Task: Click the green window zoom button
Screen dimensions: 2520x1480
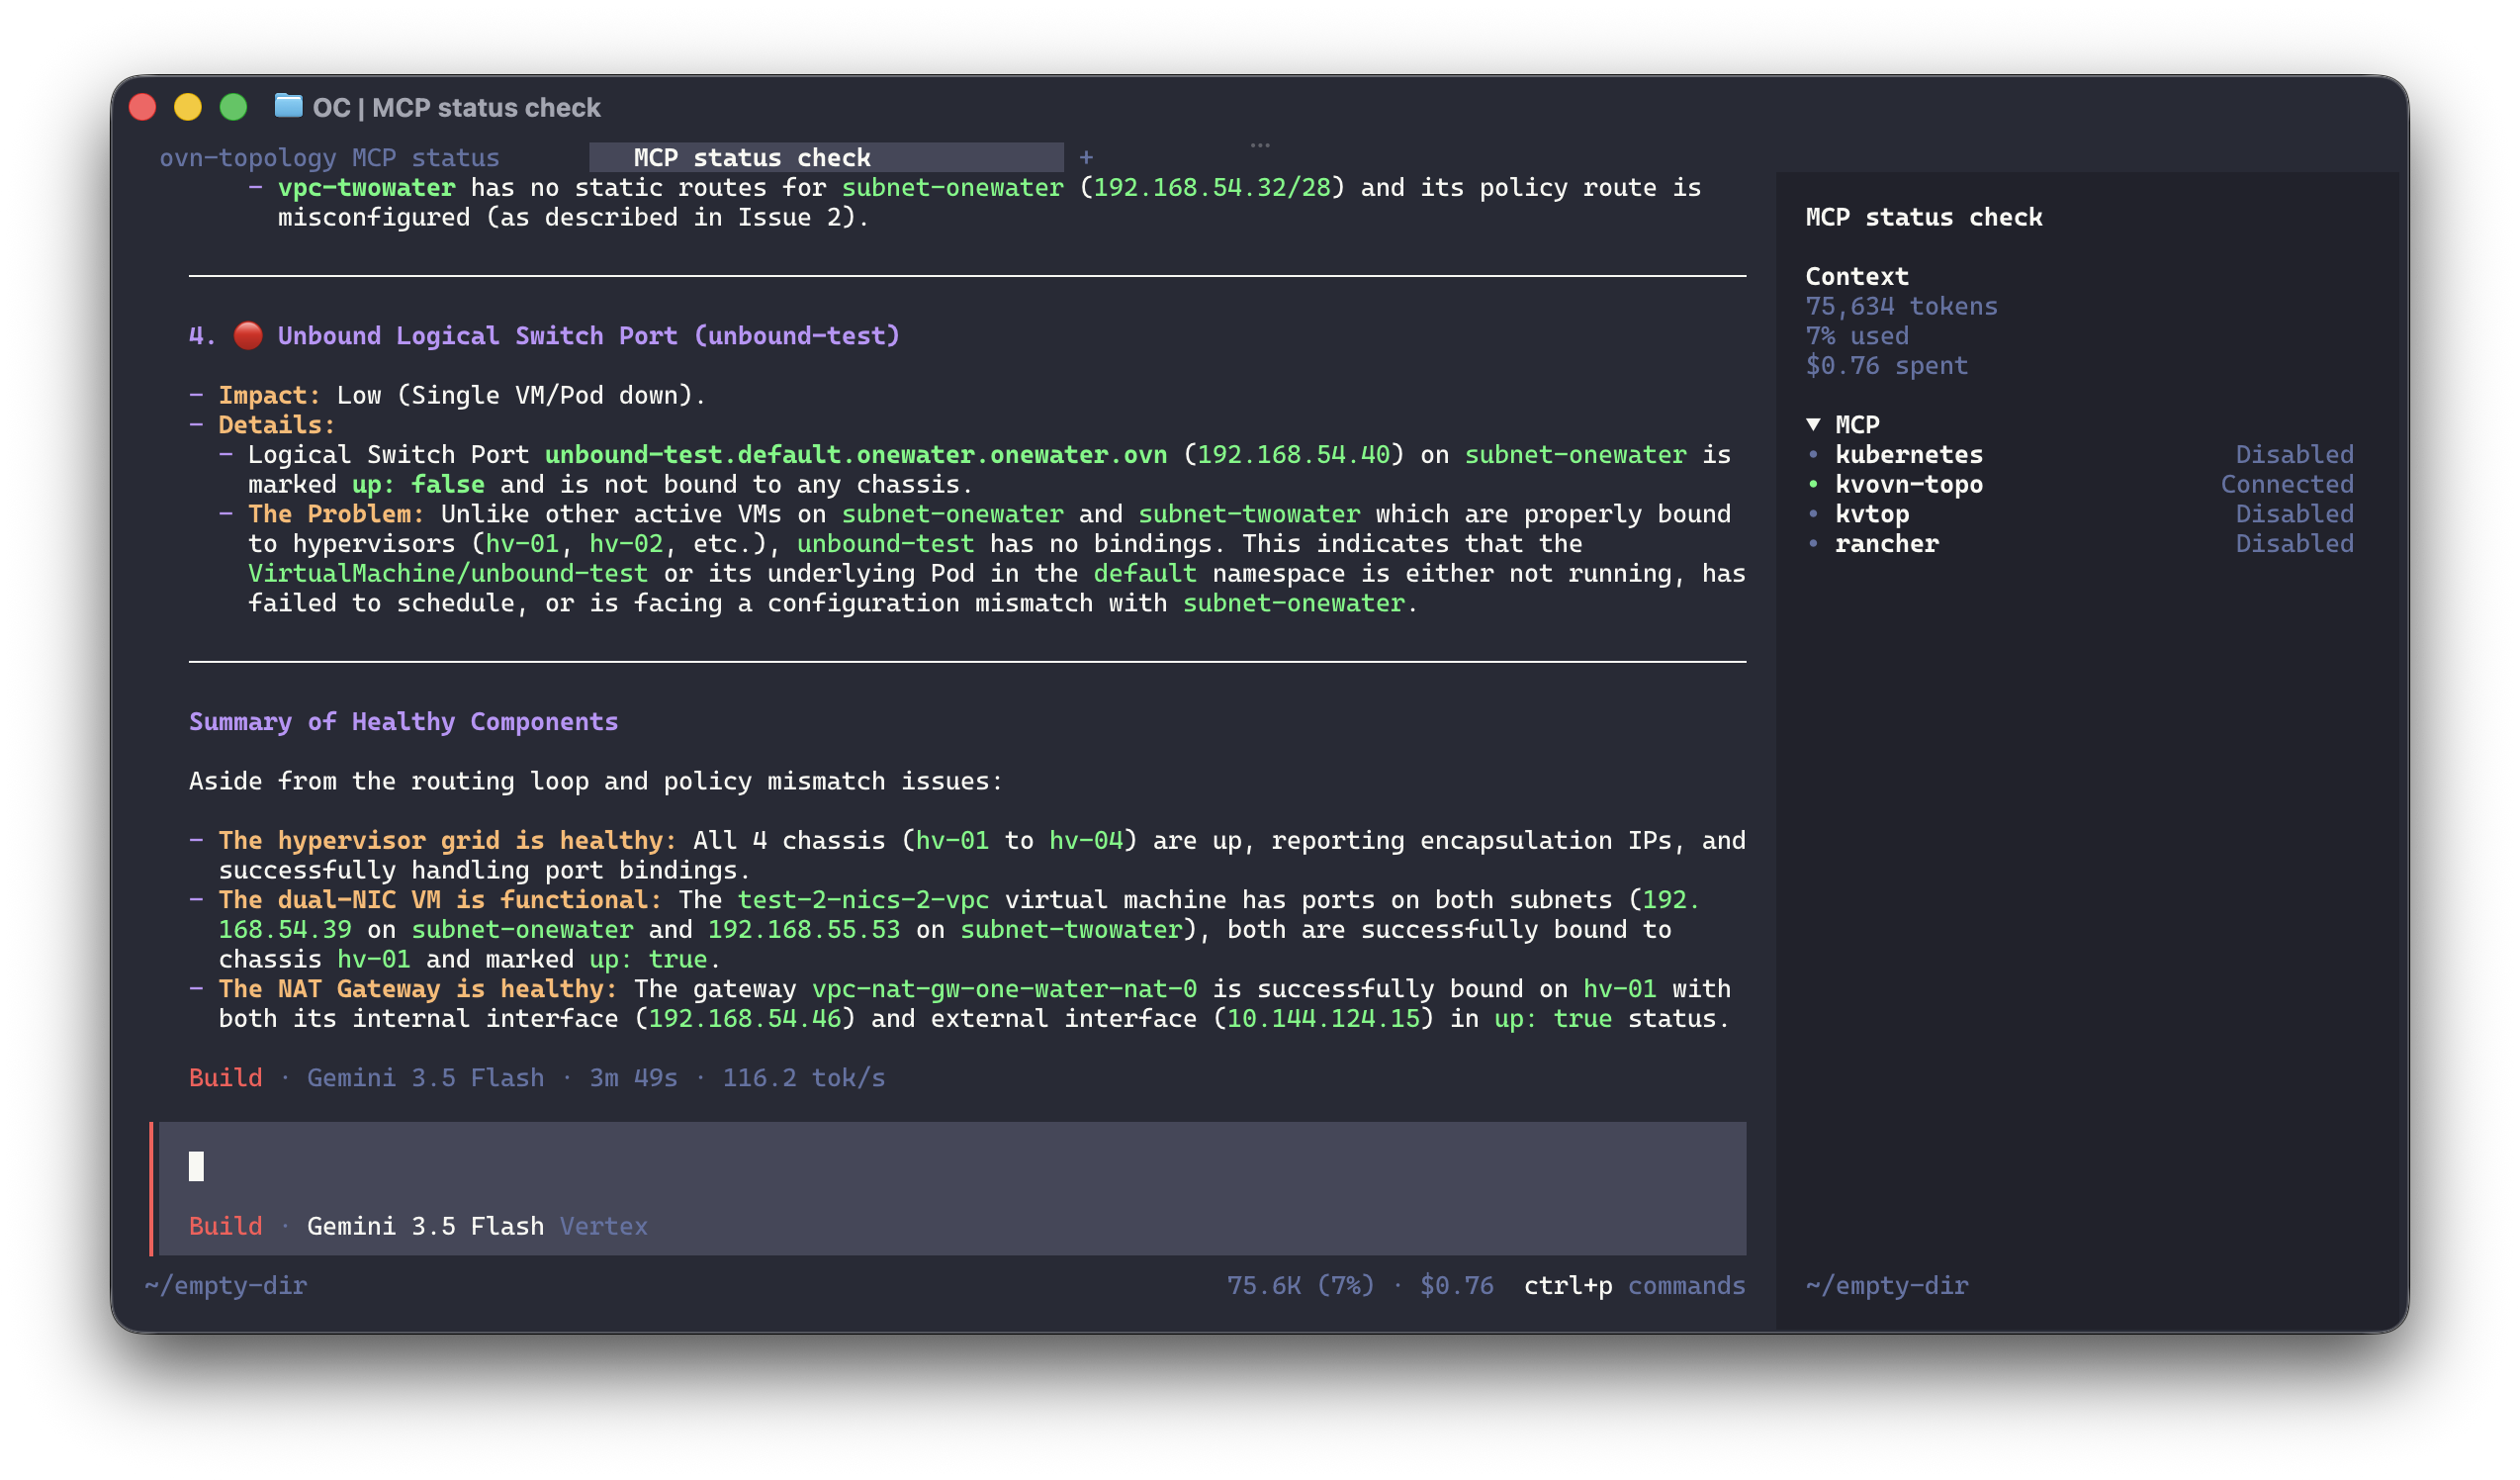Action: pos(233,107)
